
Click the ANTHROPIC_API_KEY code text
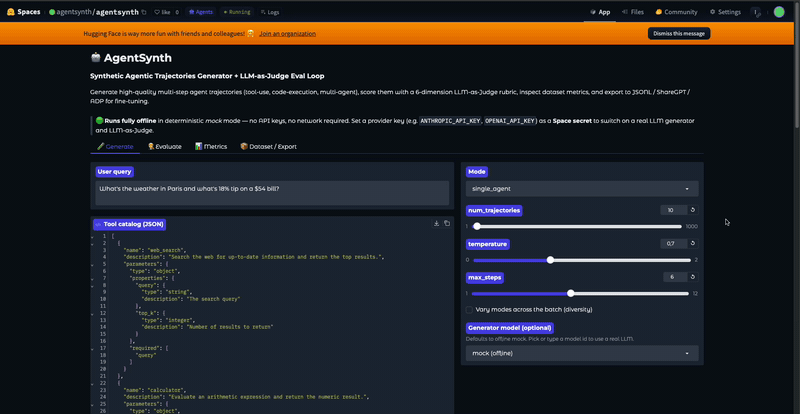[x=451, y=121]
